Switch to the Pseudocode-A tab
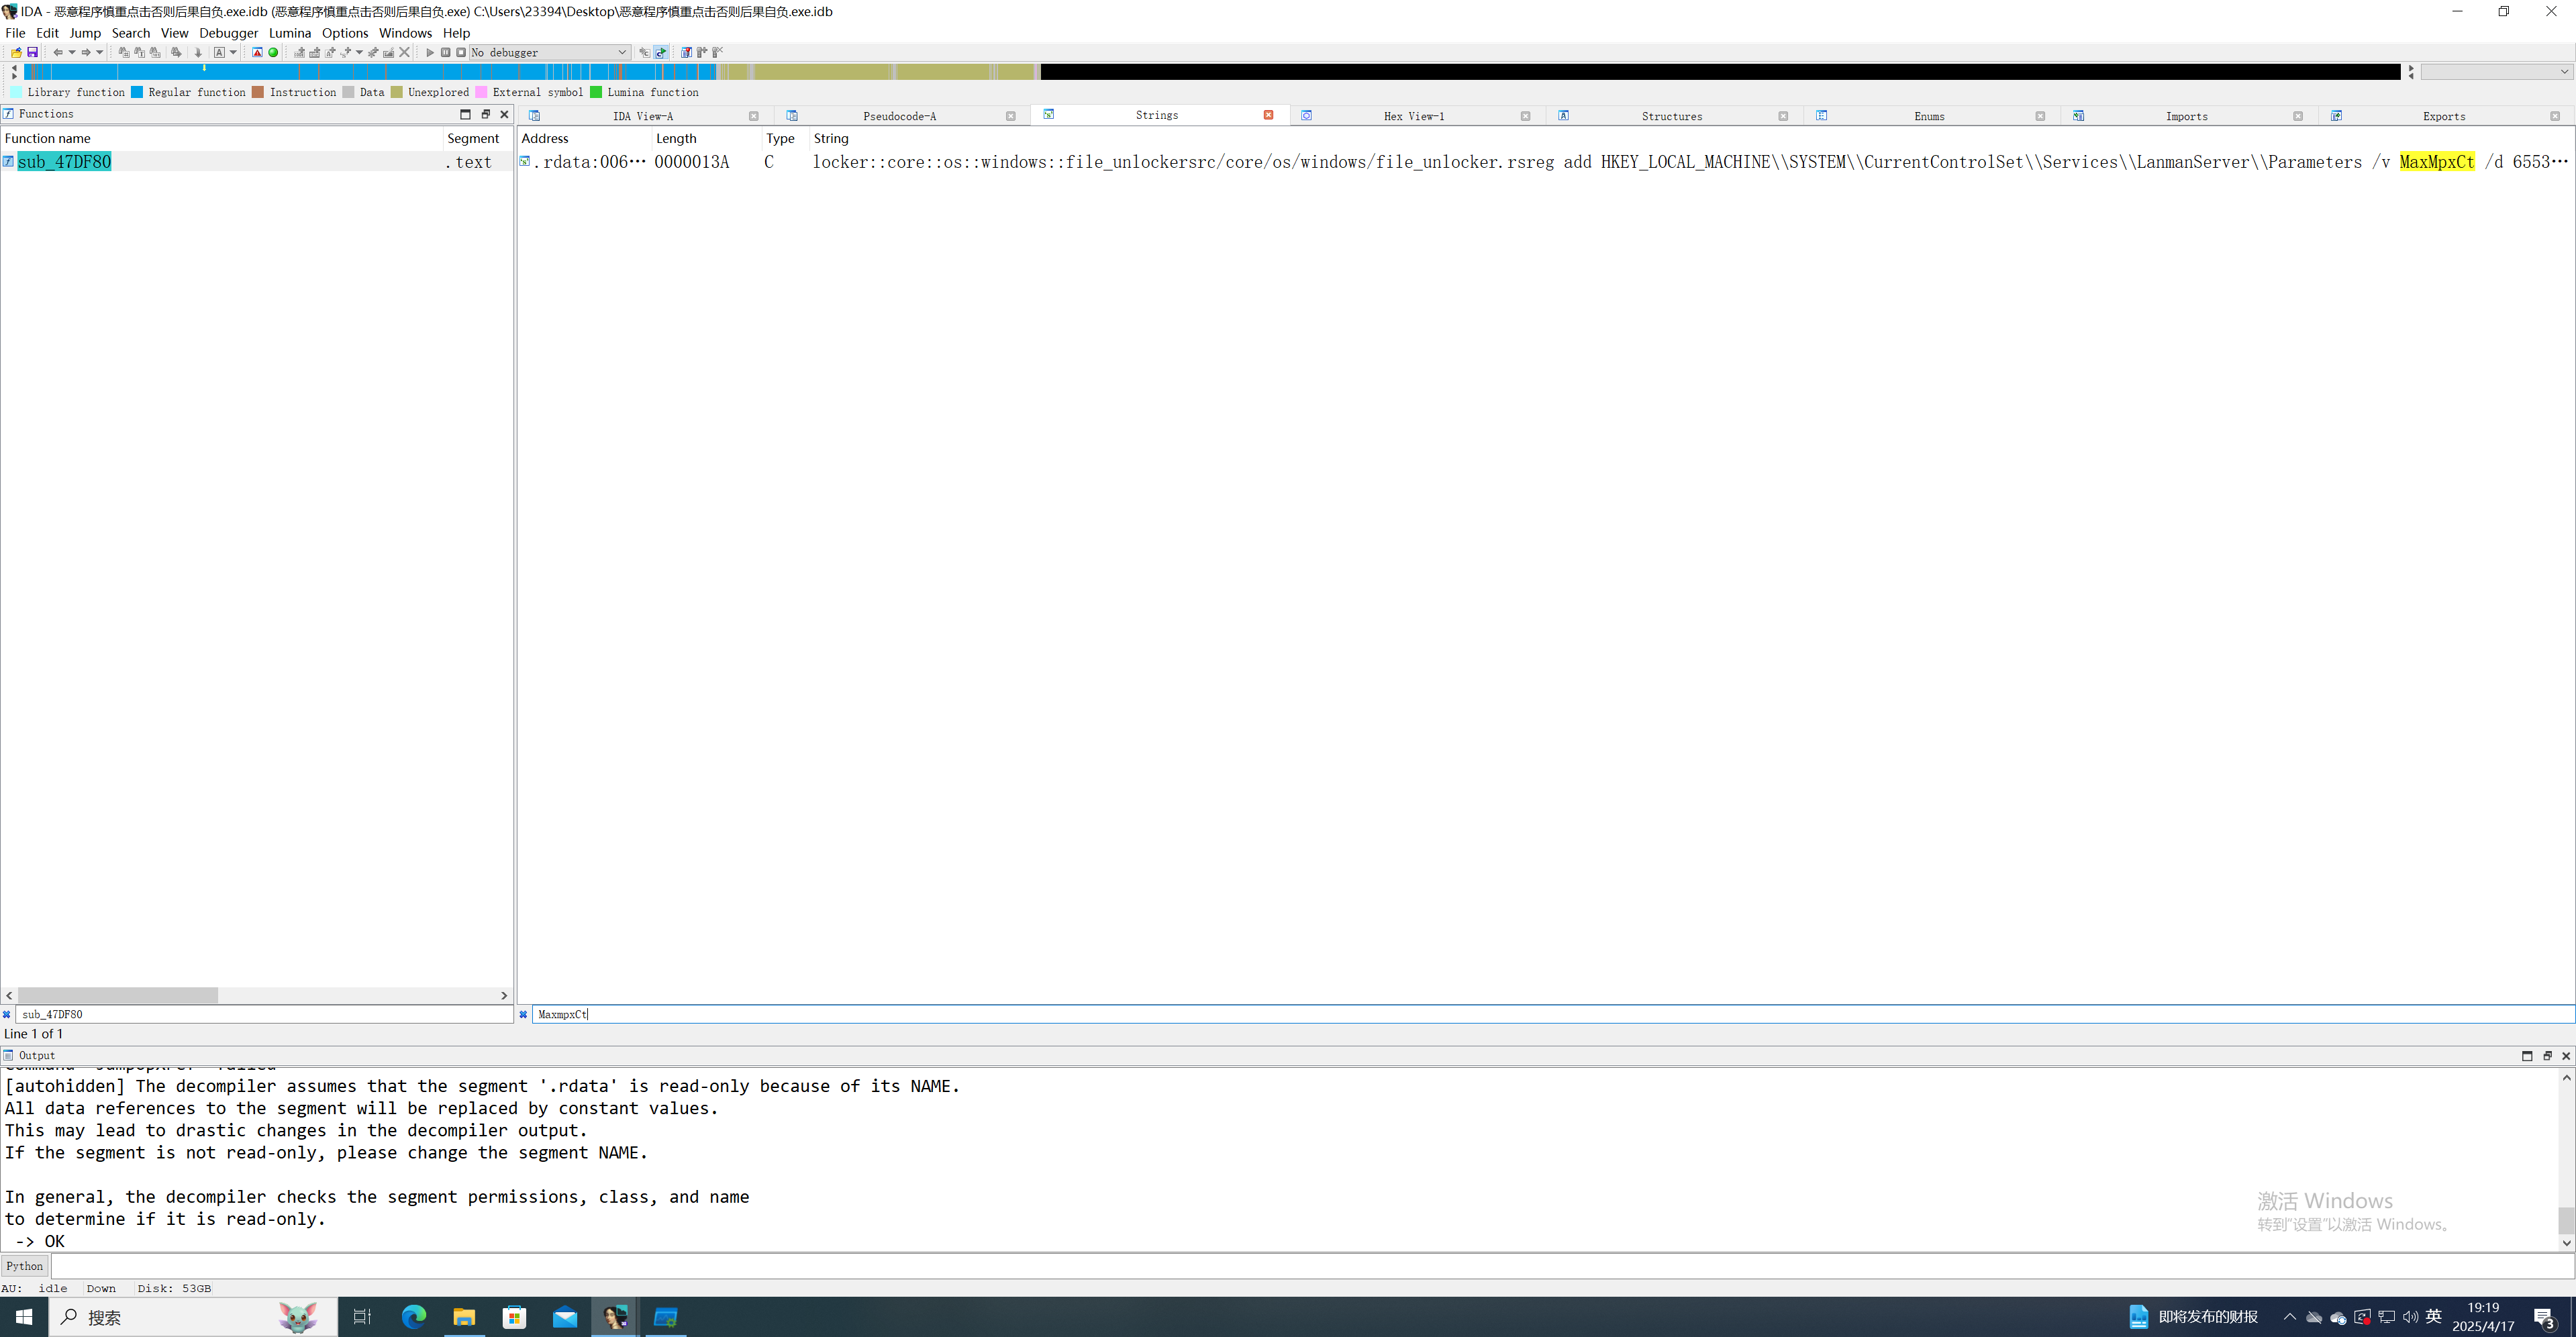Image resolution: width=2576 pixels, height=1337 pixels. [899, 116]
